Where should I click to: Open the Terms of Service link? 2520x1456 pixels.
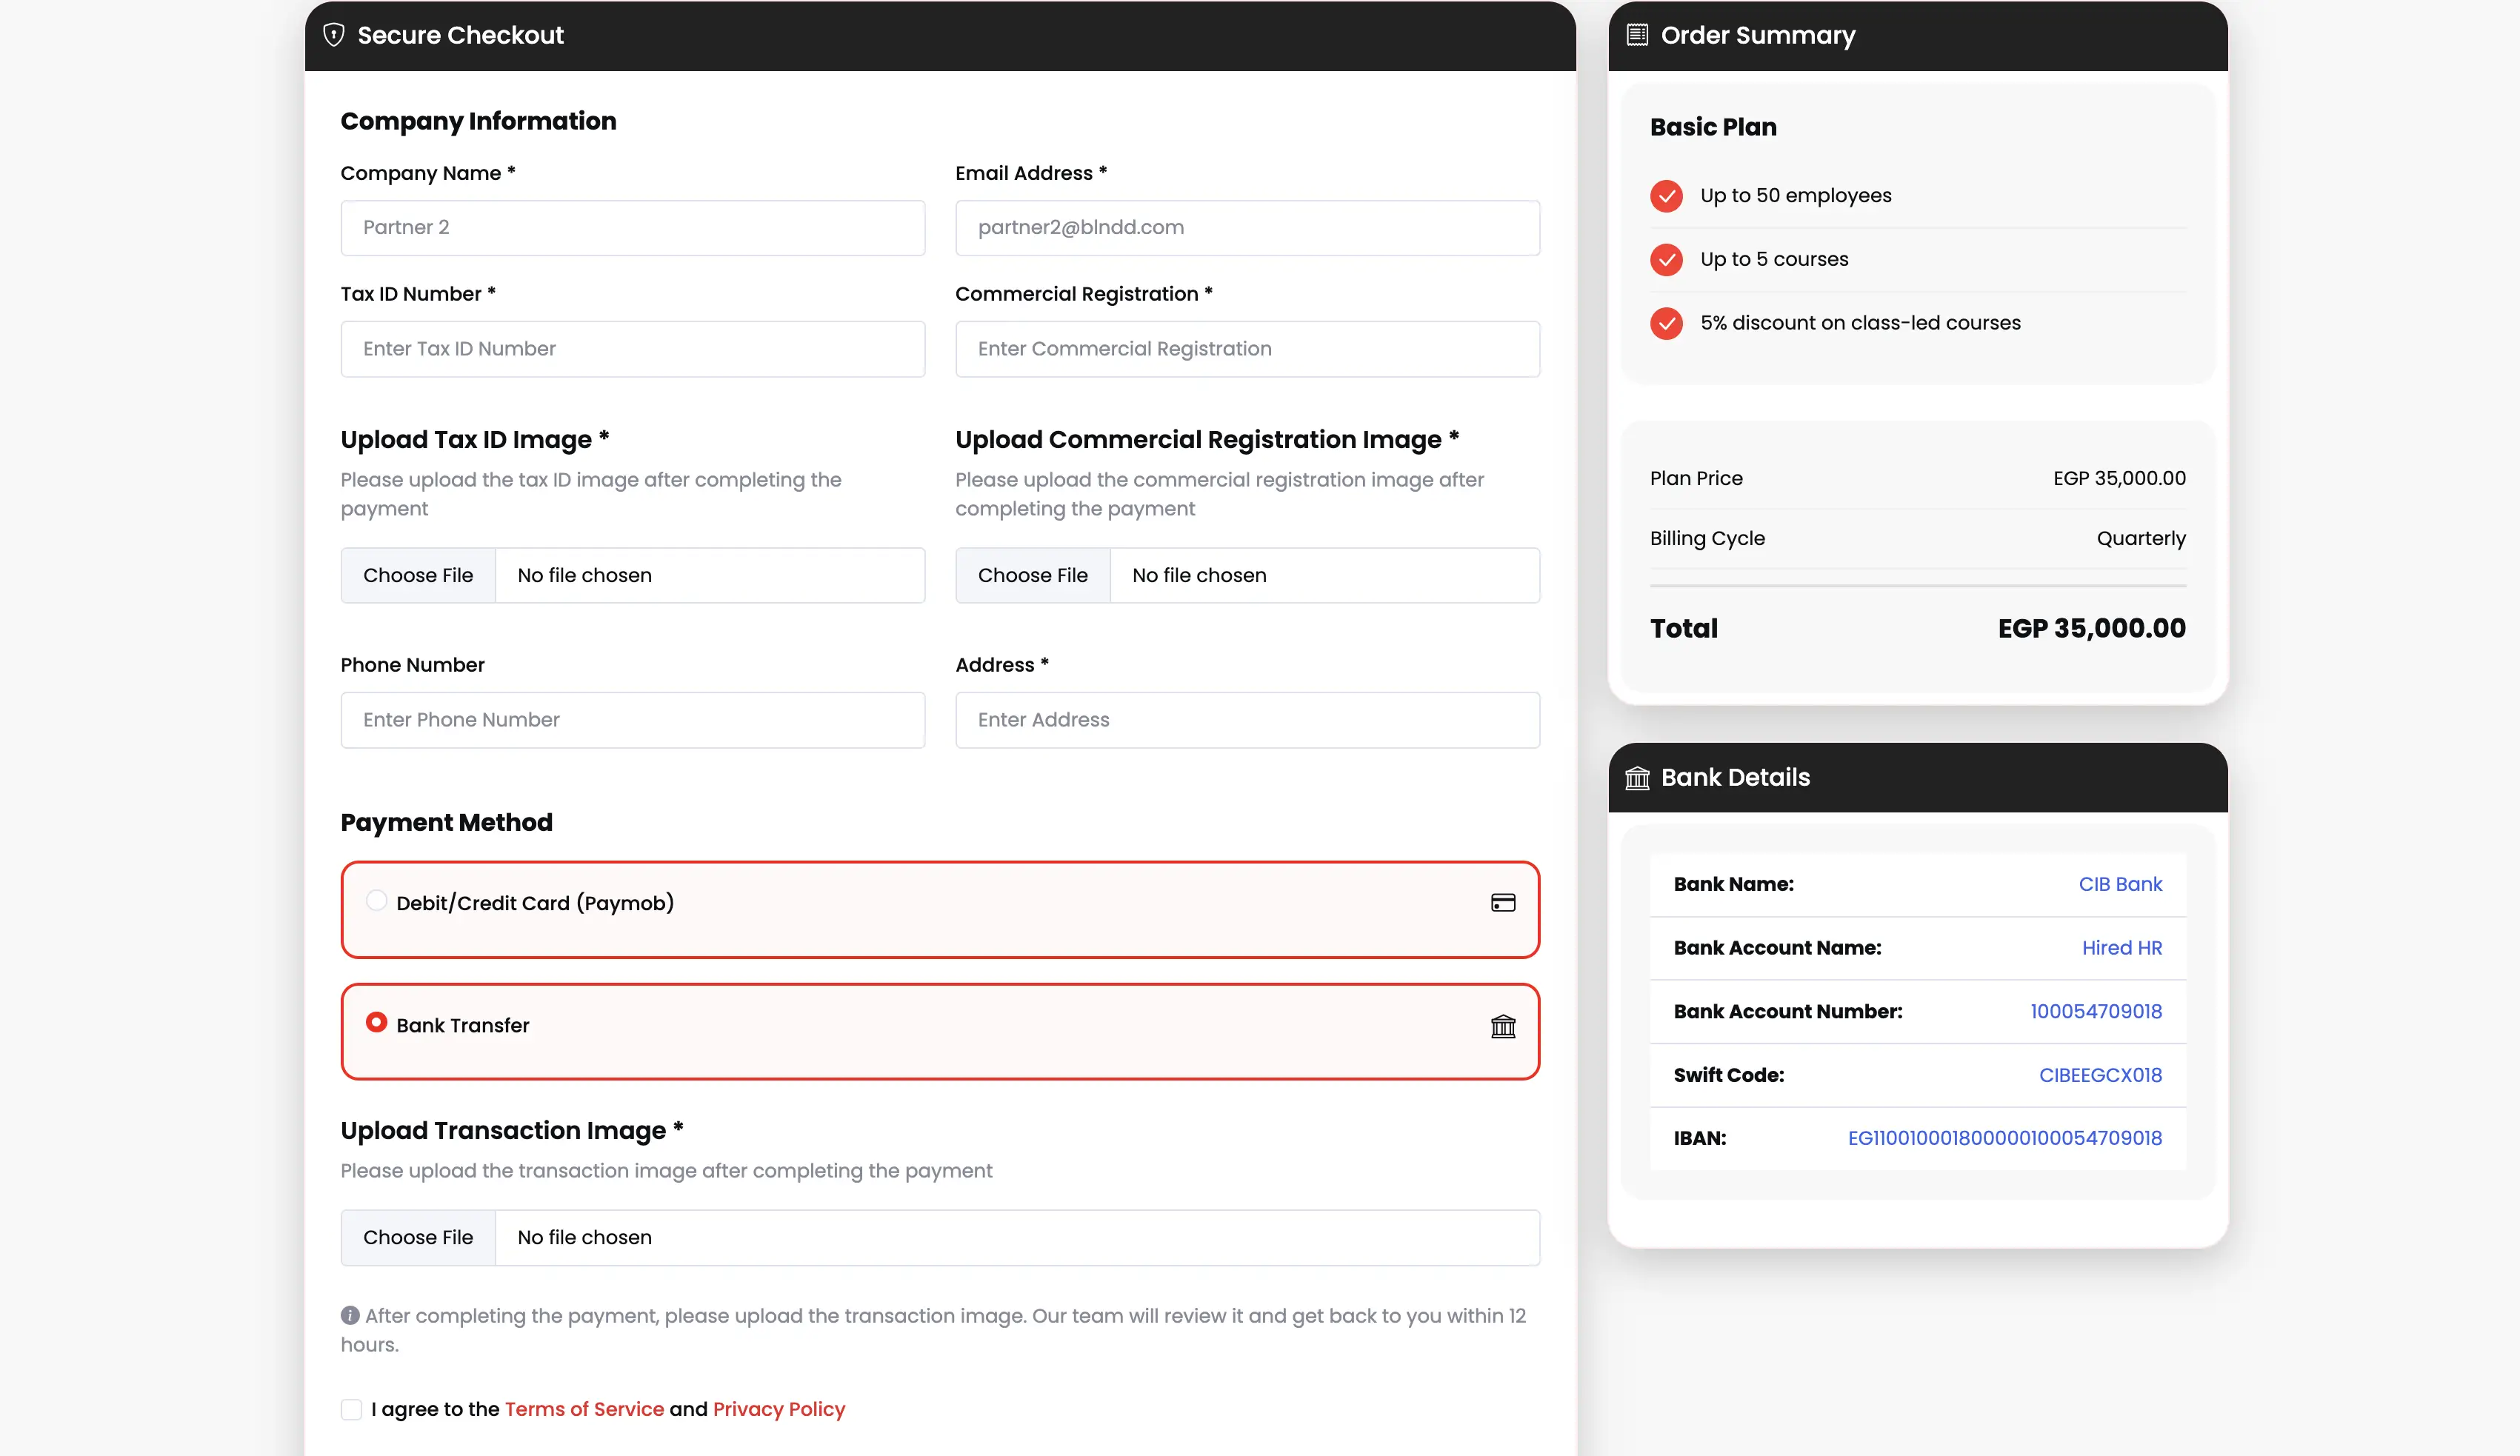pyautogui.click(x=584, y=1409)
